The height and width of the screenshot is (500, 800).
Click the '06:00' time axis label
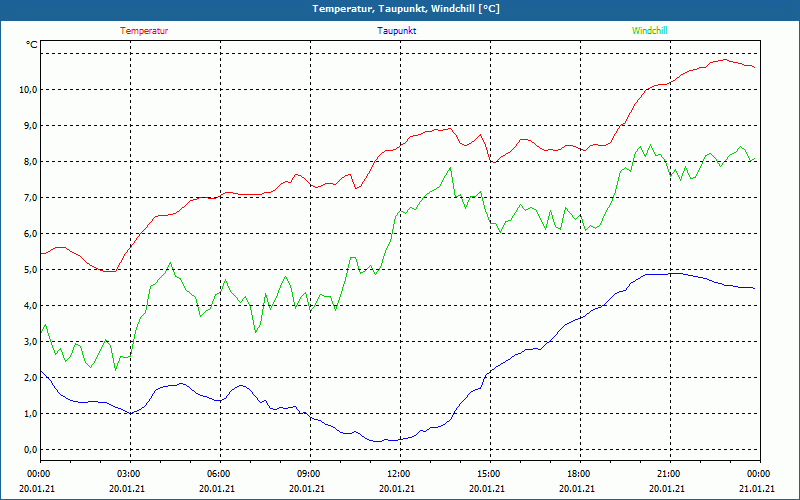pos(217,474)
